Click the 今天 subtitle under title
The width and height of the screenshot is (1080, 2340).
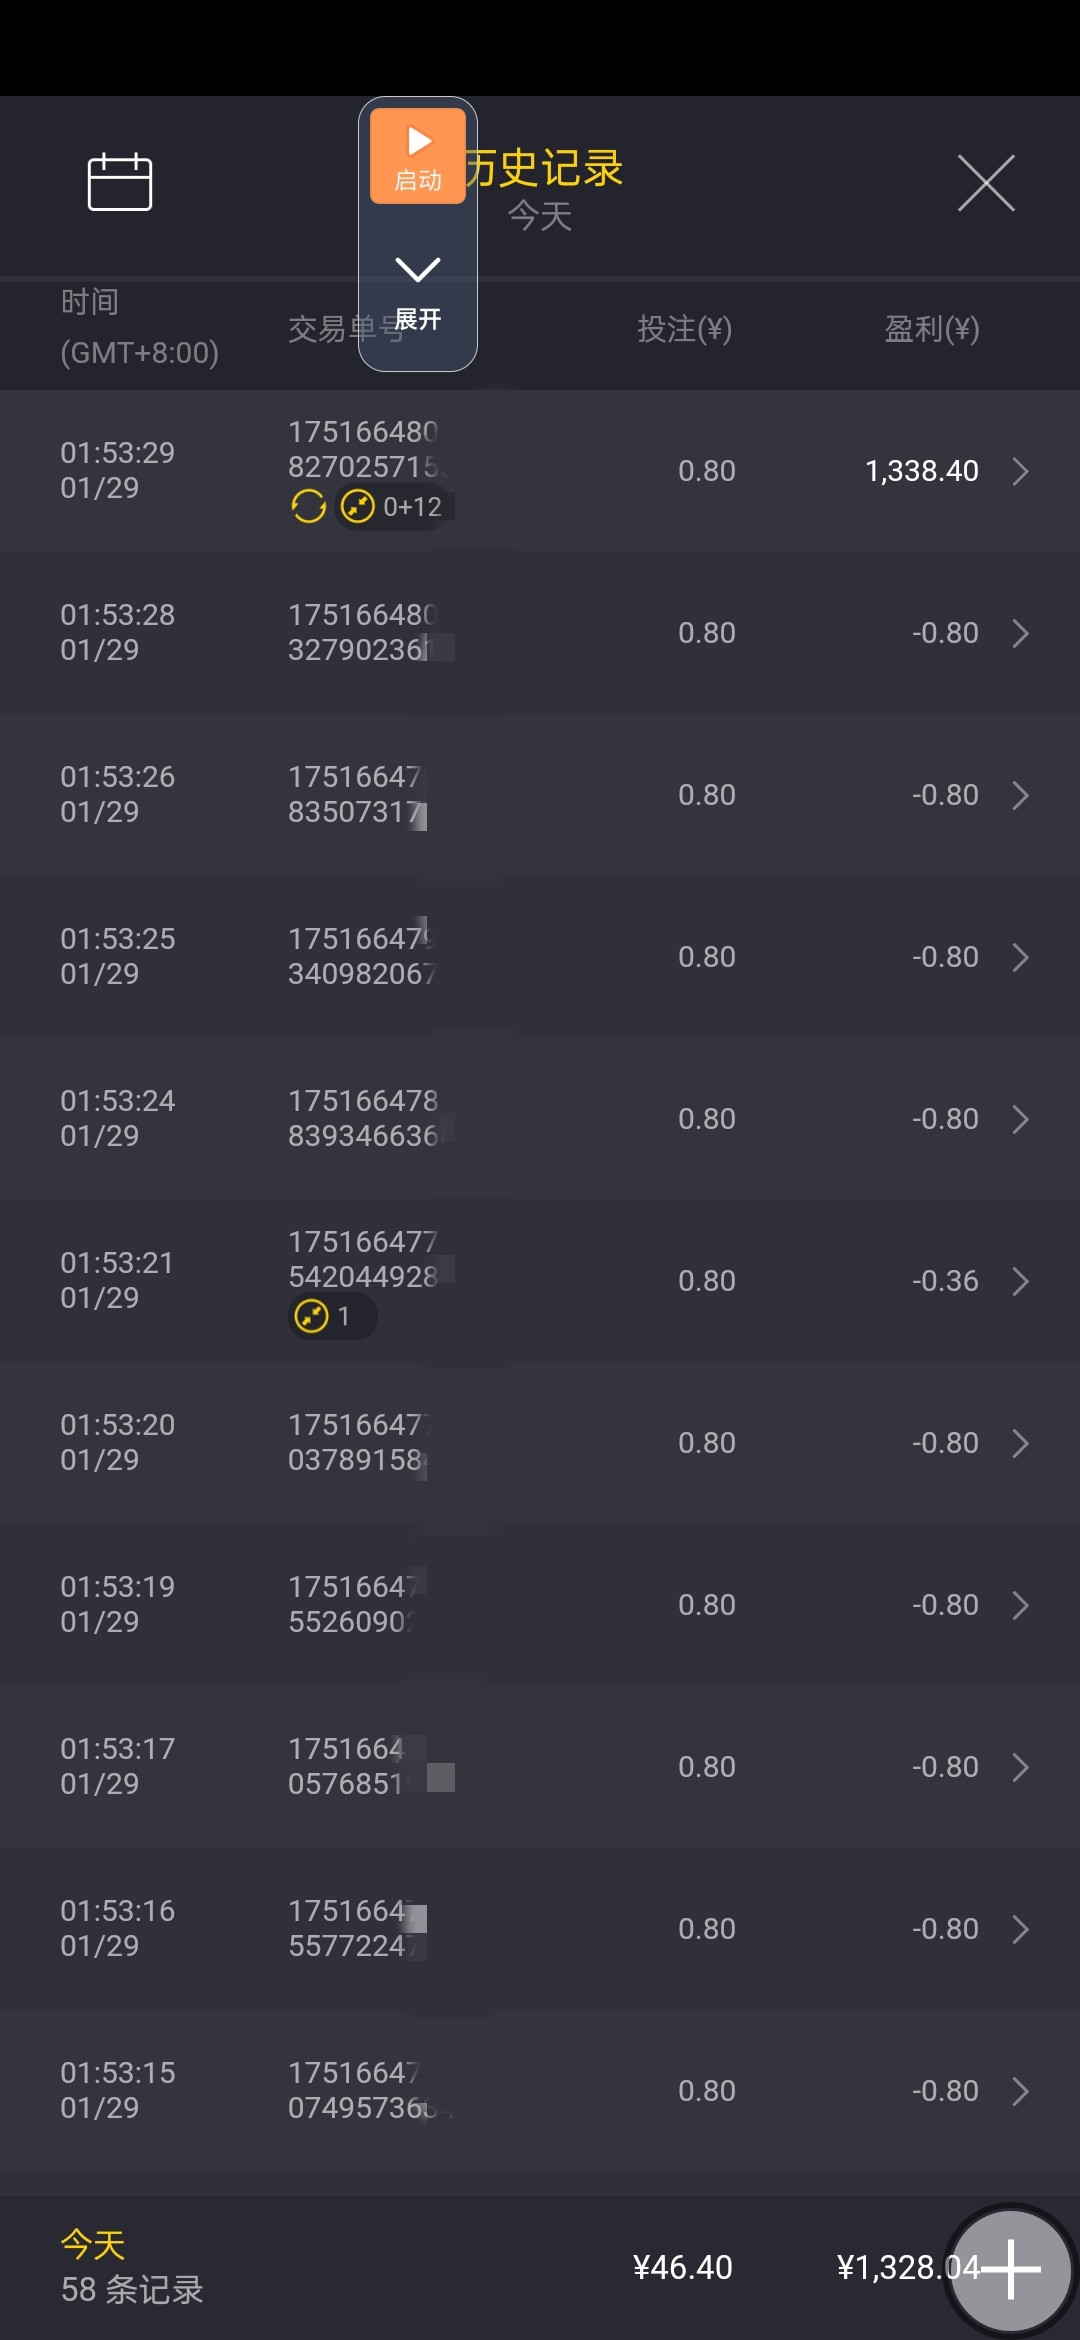point(540,216)
